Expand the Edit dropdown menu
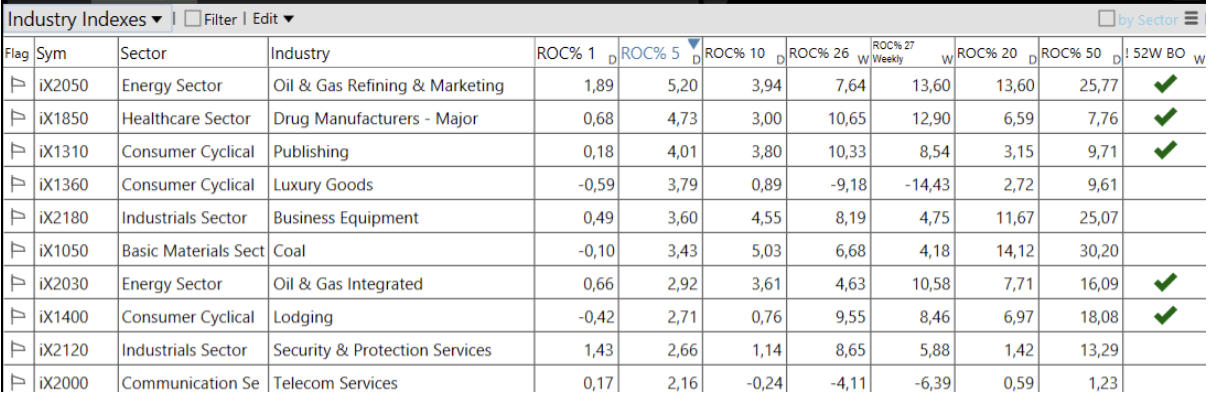Screen dimensions: 1208x402 click(273, 19)
